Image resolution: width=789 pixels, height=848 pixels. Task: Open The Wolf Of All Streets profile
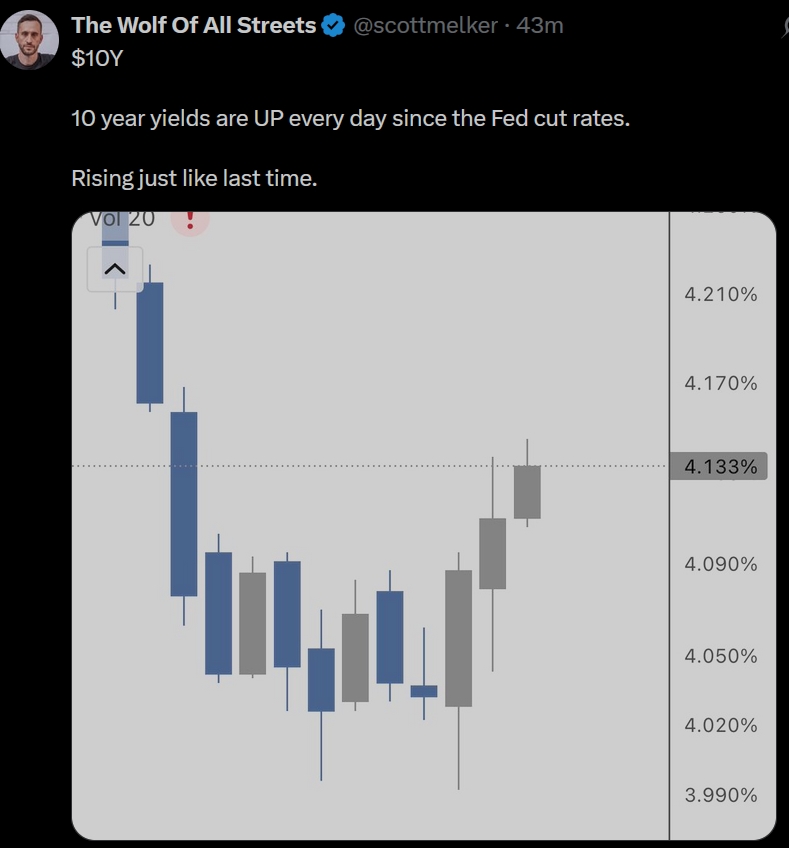pos(194,26)
